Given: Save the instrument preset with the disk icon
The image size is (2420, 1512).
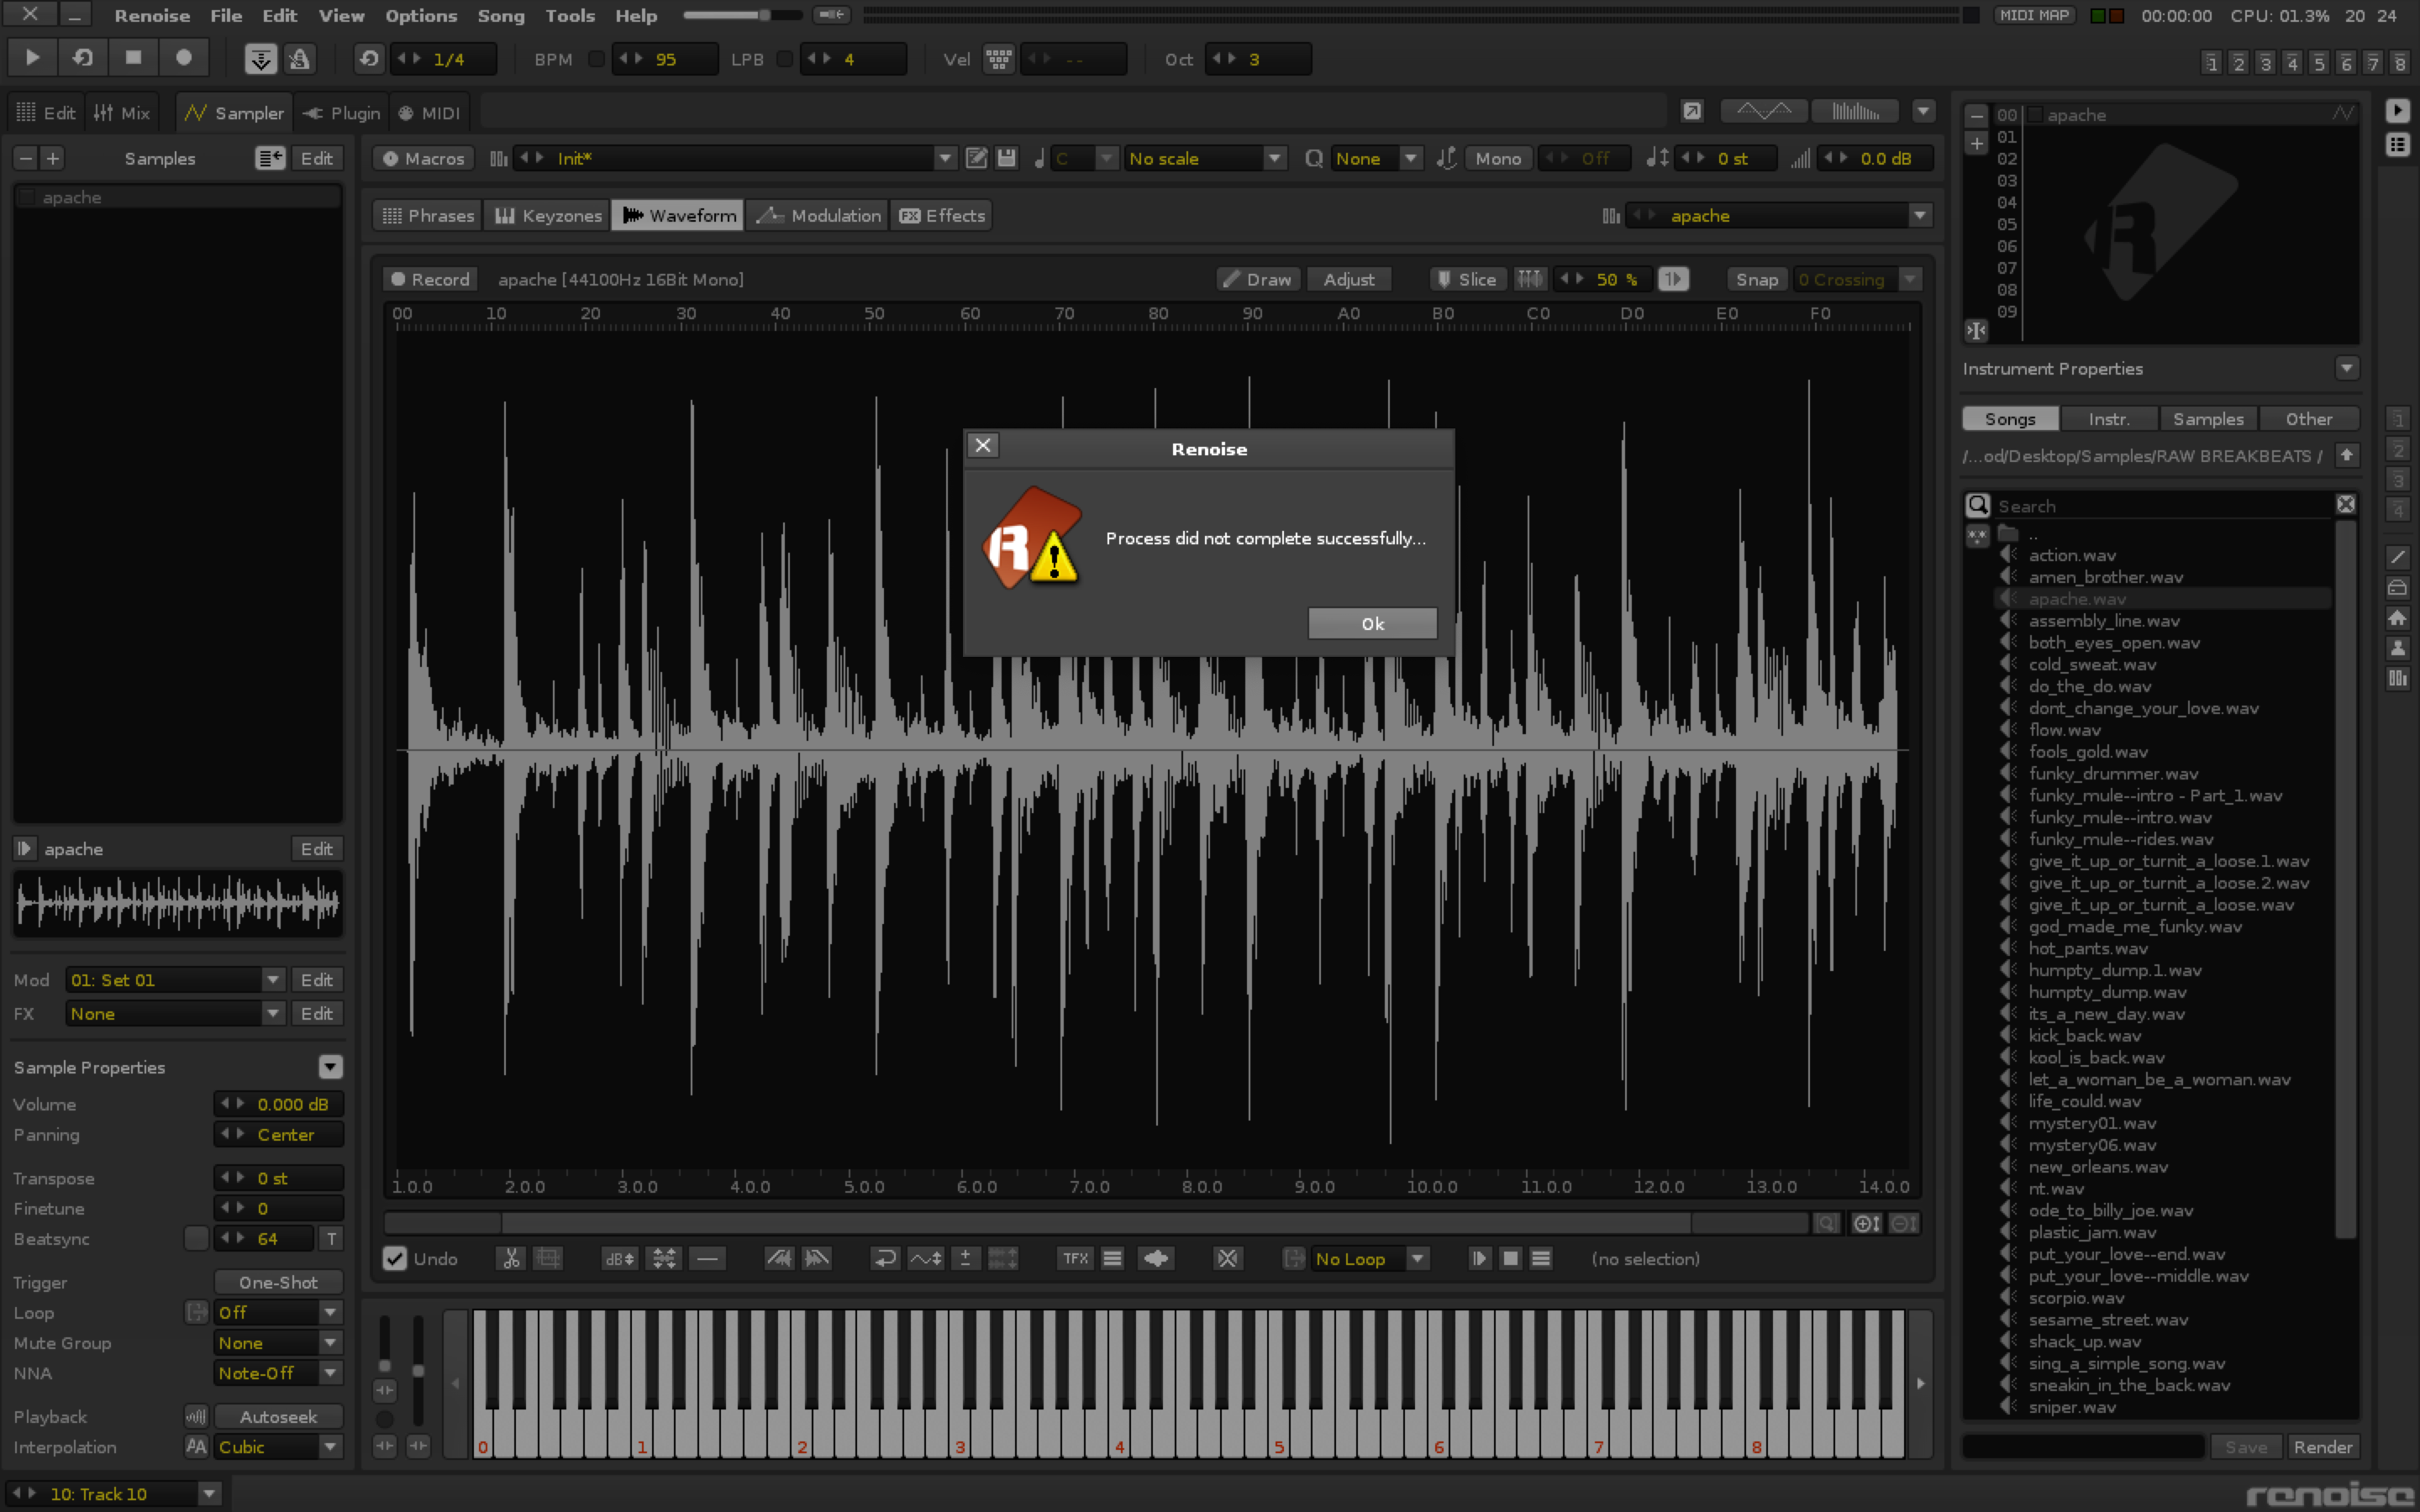Looking at the screenshot, I should click(1006, 158).
